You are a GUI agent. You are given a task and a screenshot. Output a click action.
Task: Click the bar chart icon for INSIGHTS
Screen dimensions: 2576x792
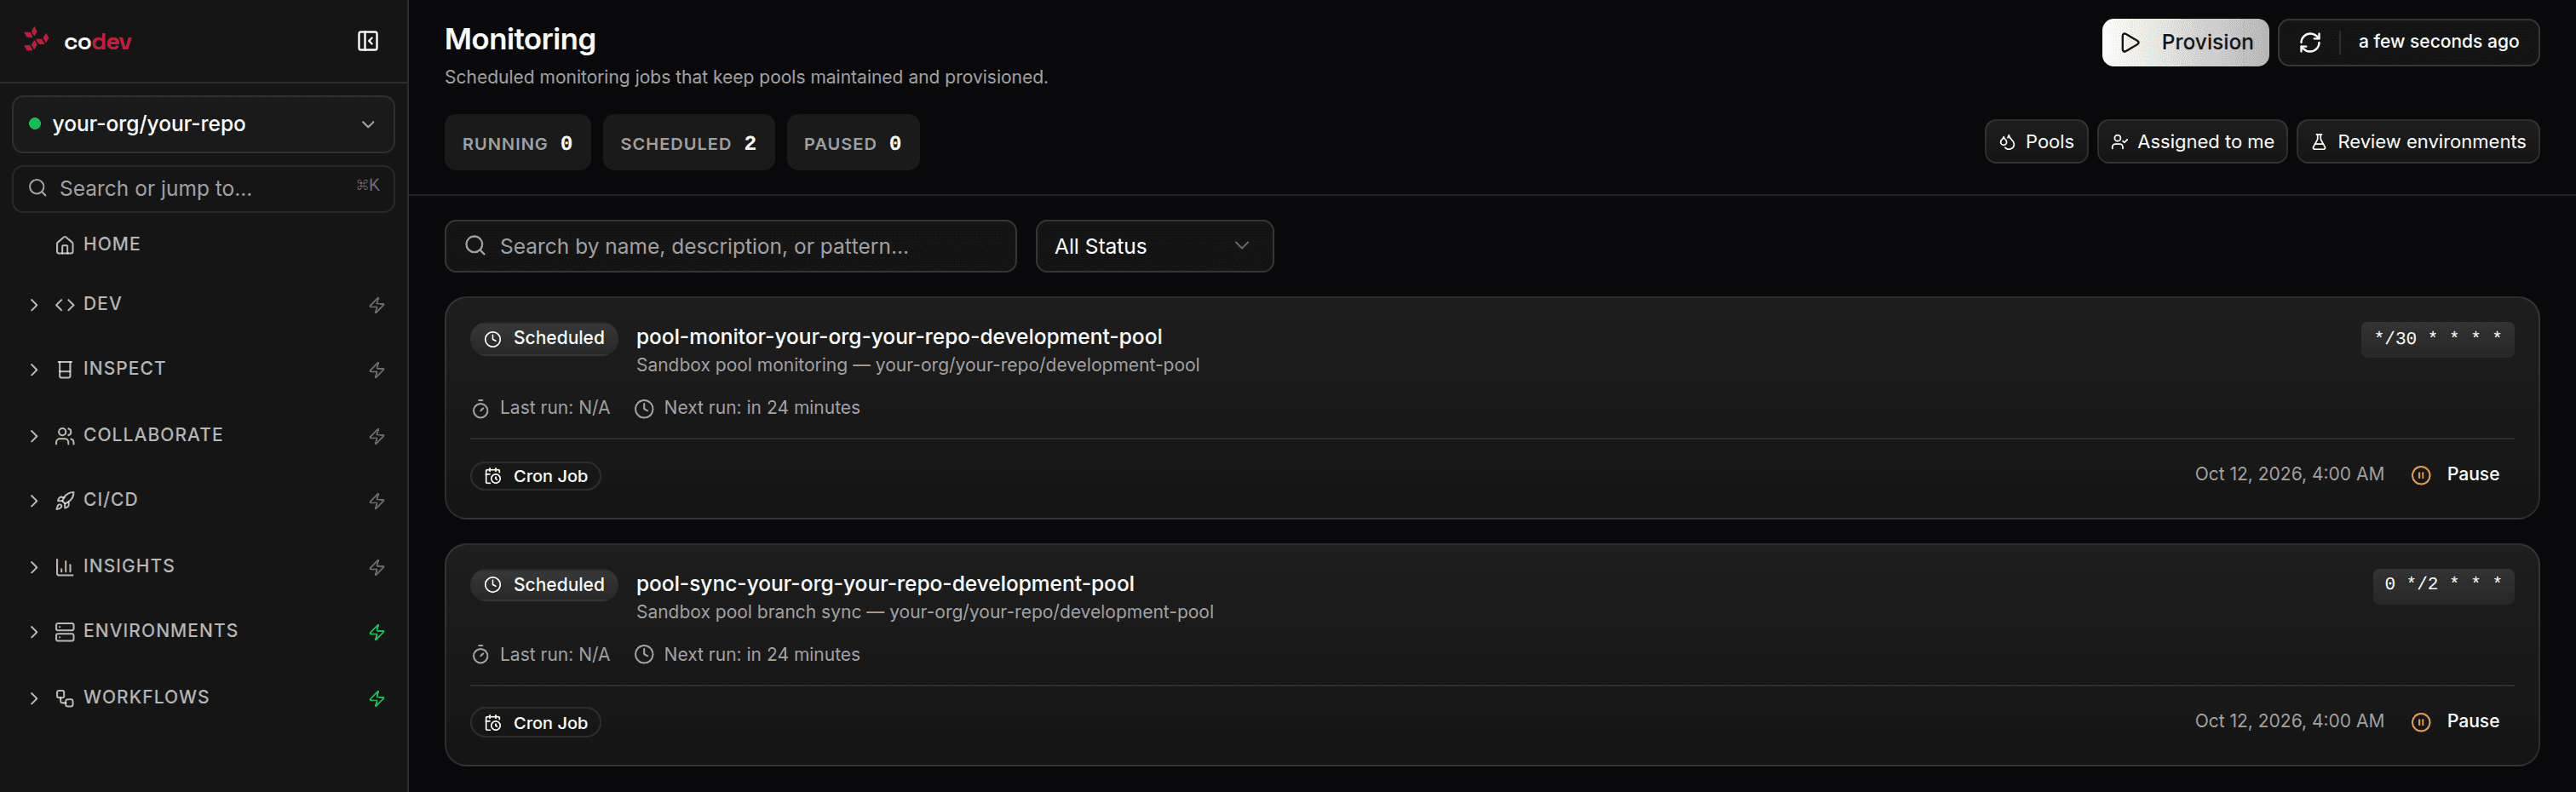[65, 567]
